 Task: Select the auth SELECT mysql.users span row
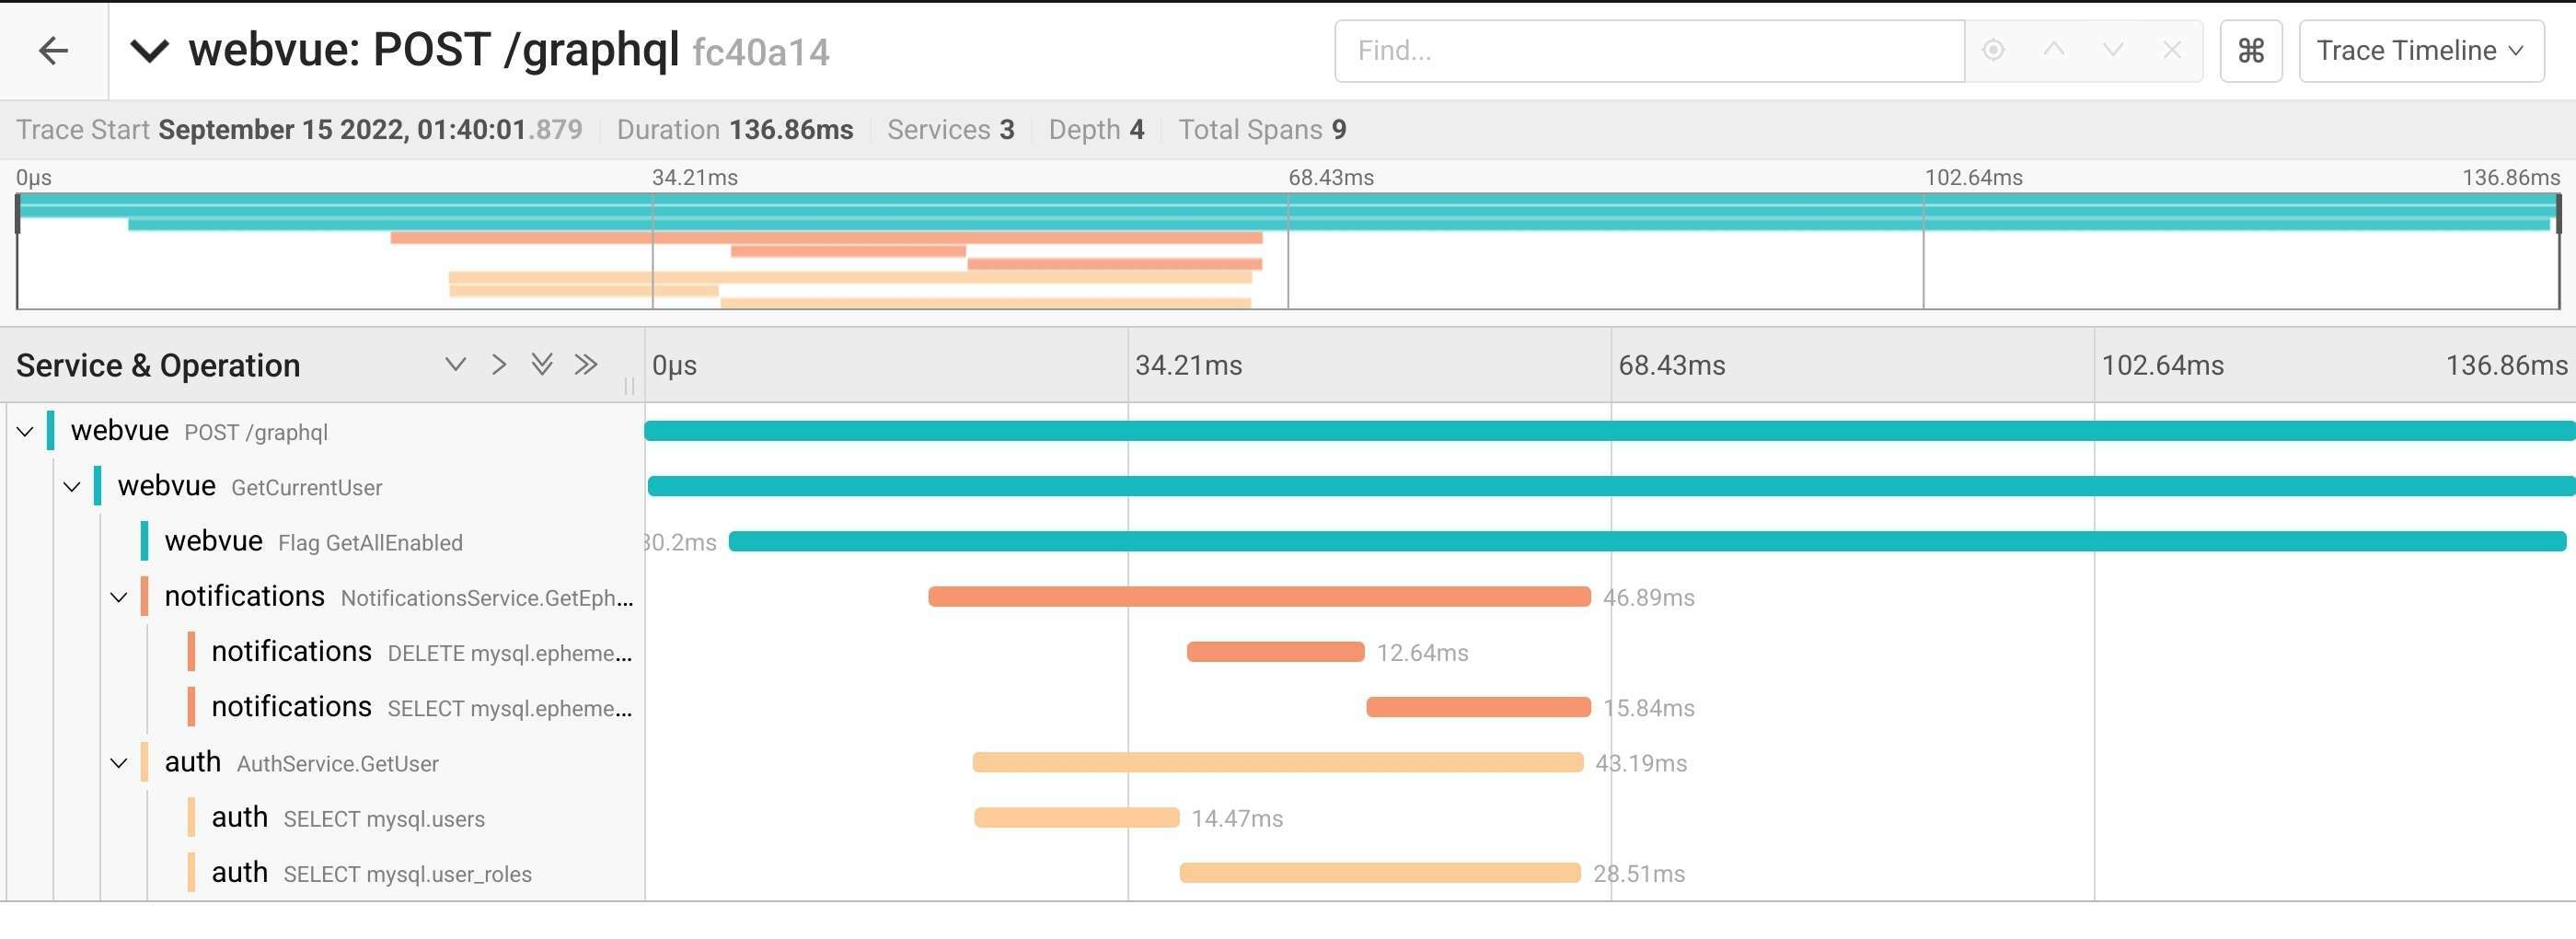coord(384,819)
